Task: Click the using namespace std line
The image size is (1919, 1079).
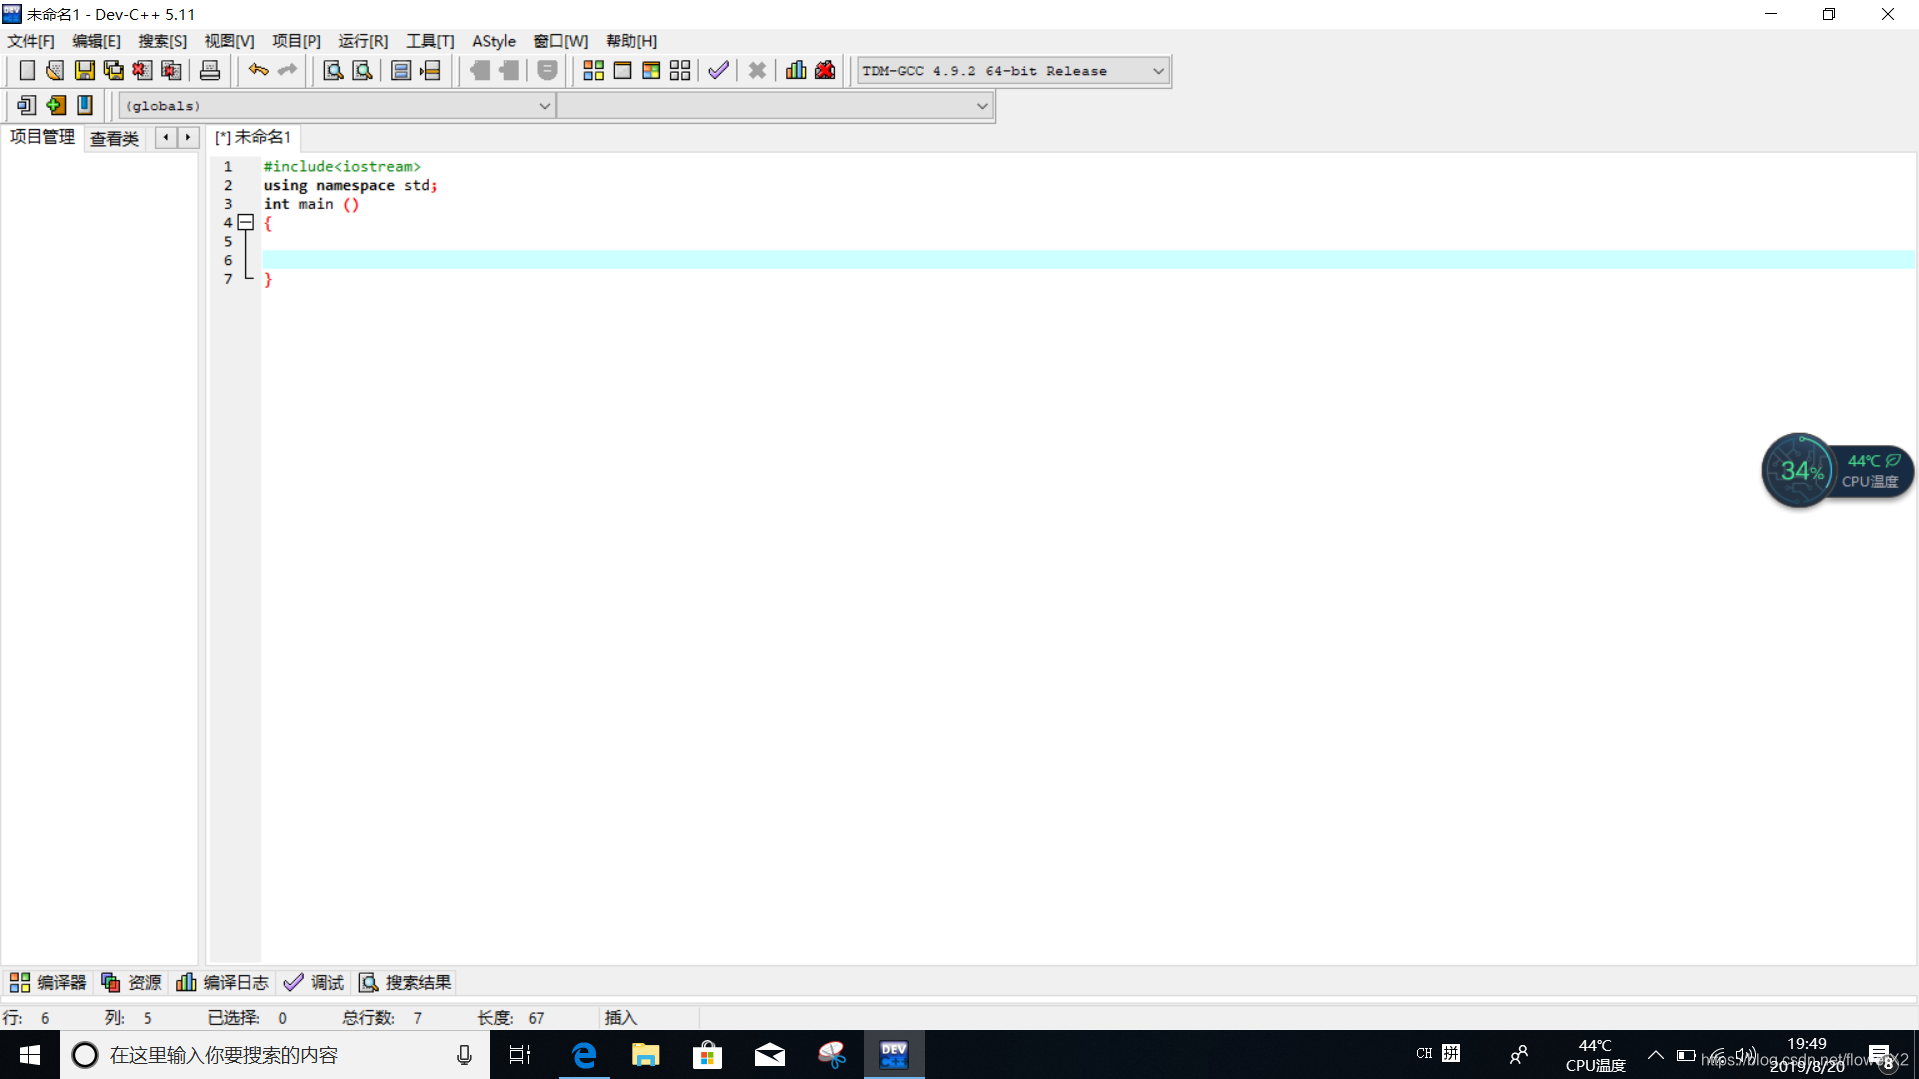Action: pyautogui.click(x=350, y=185)
